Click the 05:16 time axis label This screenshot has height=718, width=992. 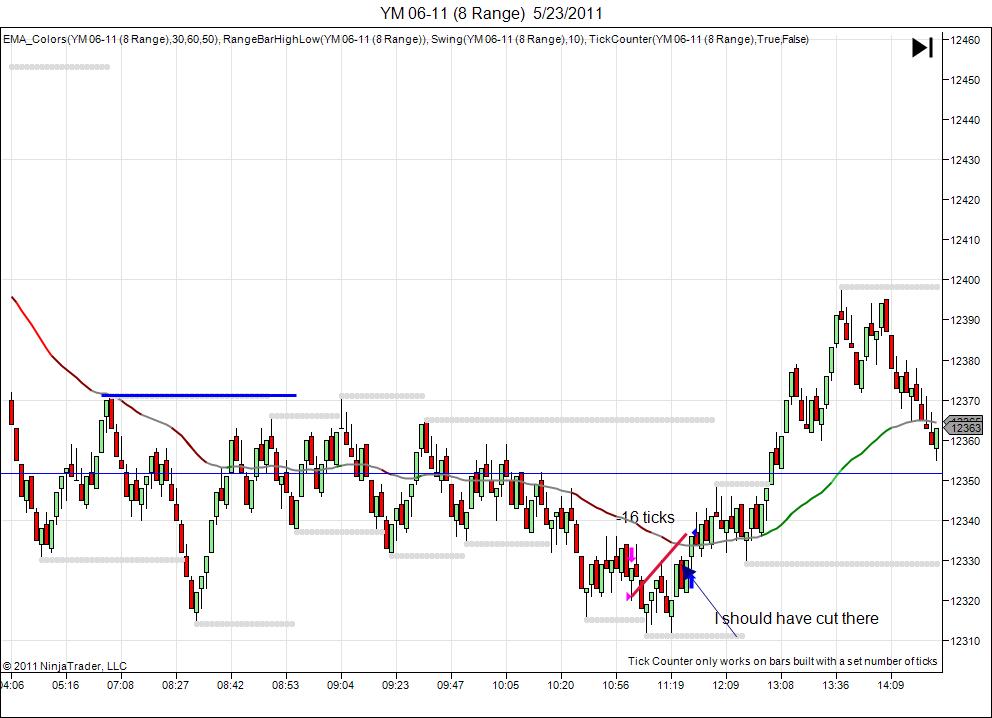(65, 685)
